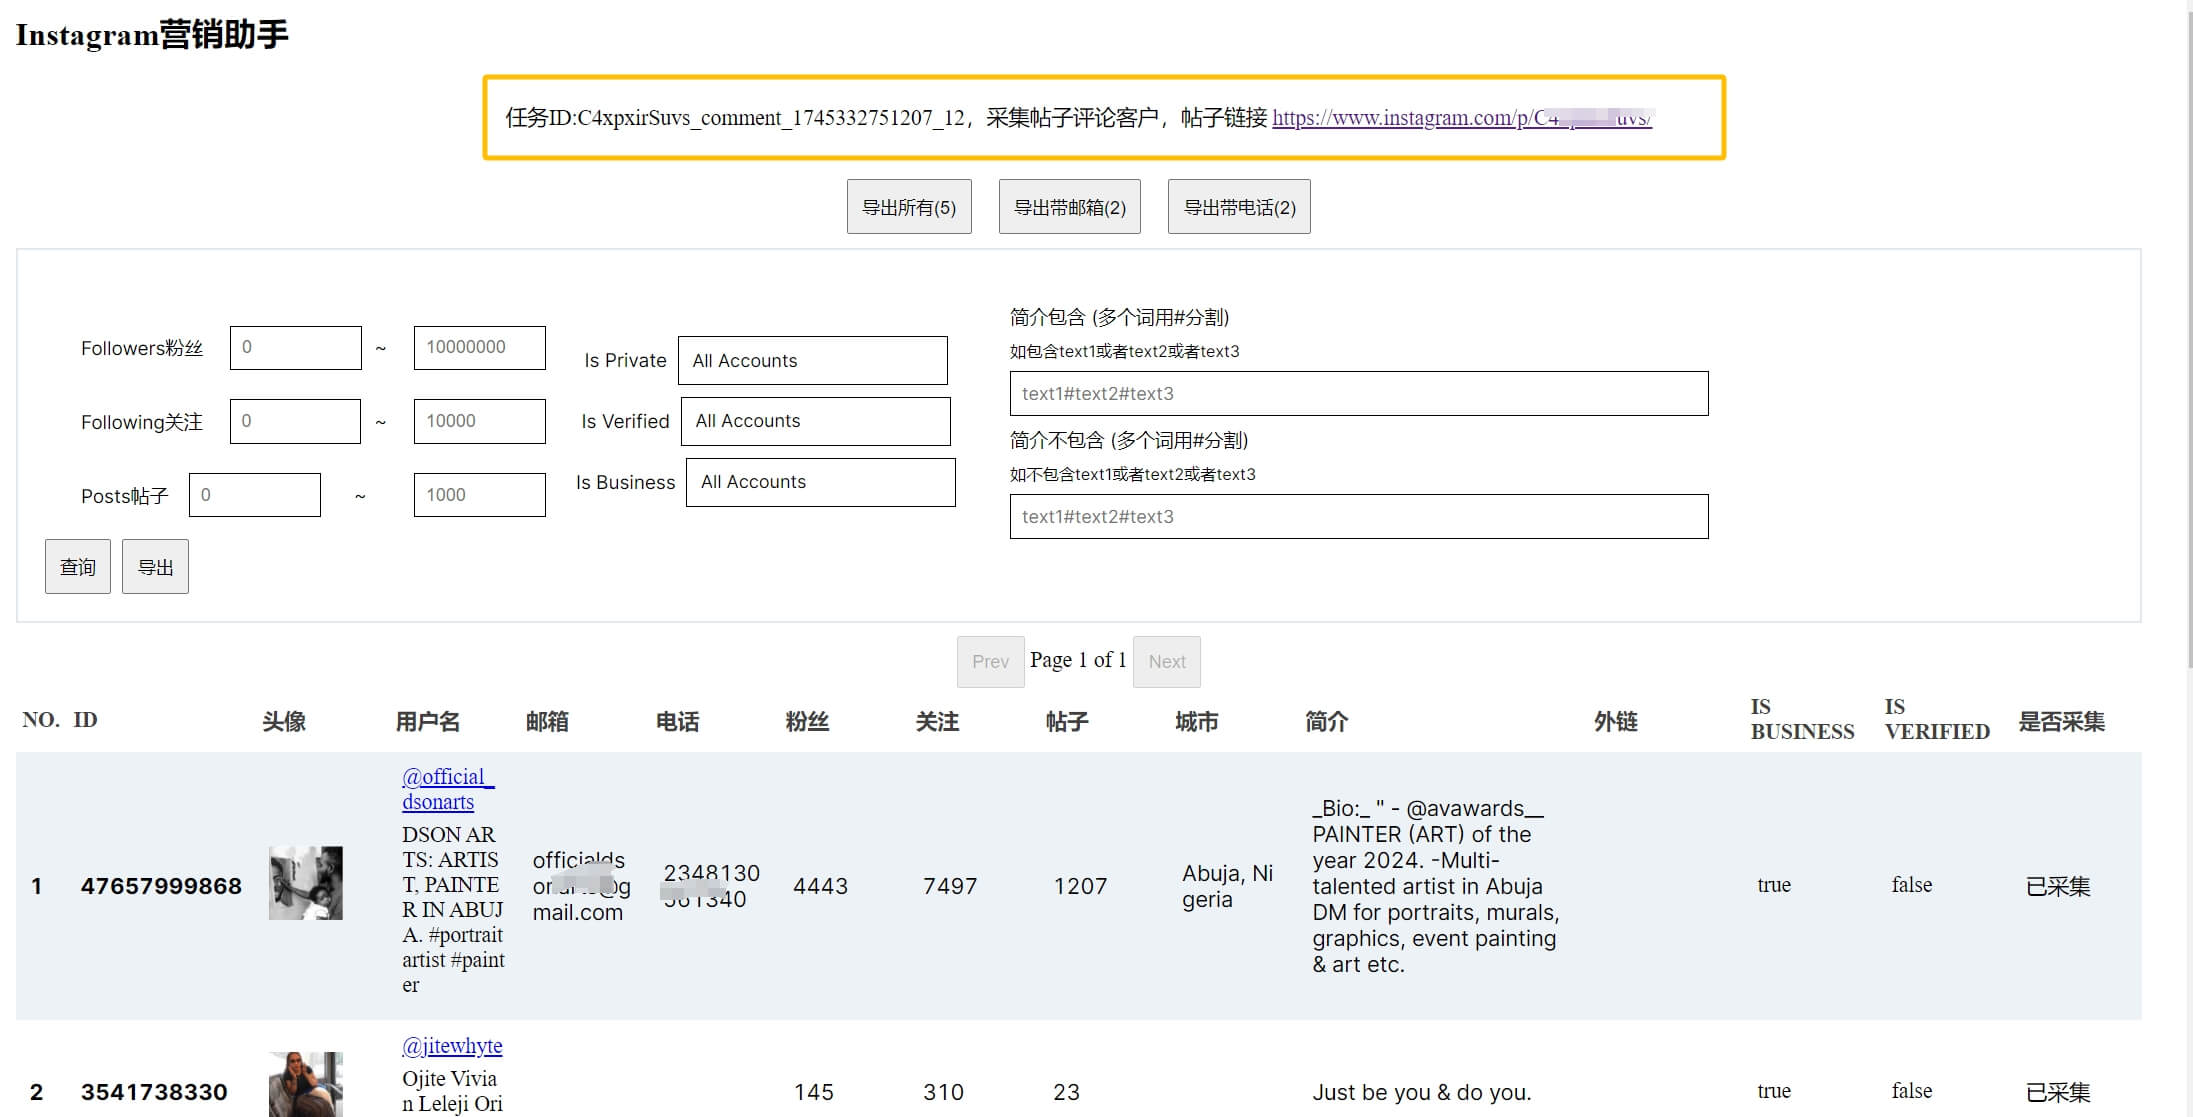The image size is (2193, 1117).
Task: Click the IS VERIFIED column header
Action: 1937,719
